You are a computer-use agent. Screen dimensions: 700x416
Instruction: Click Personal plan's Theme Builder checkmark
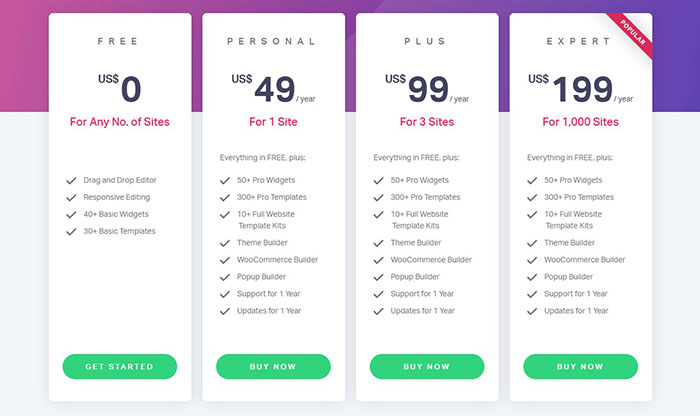(x=225, y=243)
